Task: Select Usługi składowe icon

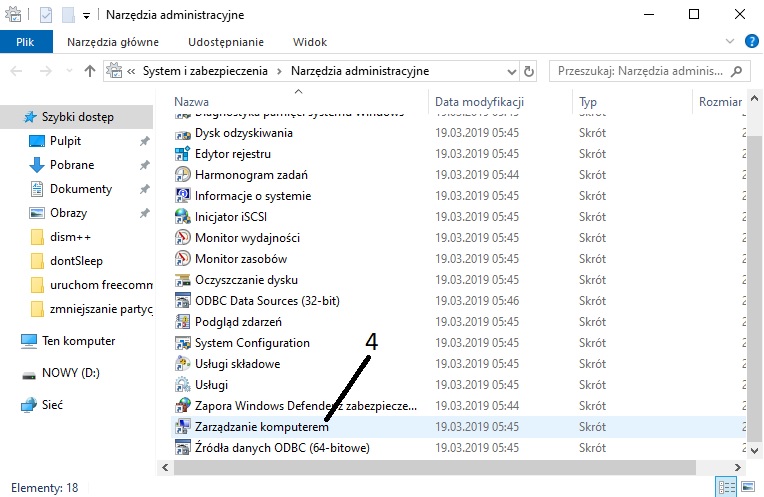Action: coord(183,364)
